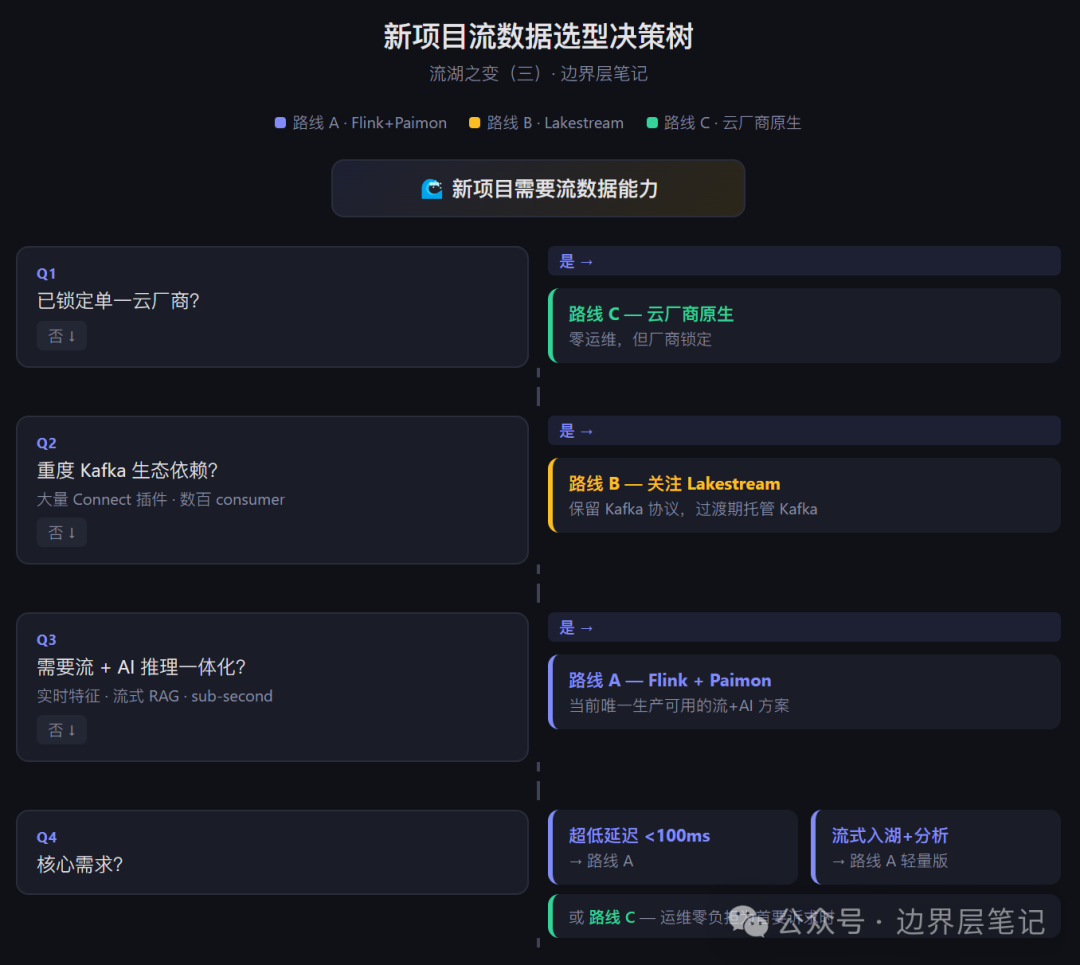Click the 否 ↓ tag in Q2 card
This screenshot has width=1080, height=965.
[x=61, y=532]
